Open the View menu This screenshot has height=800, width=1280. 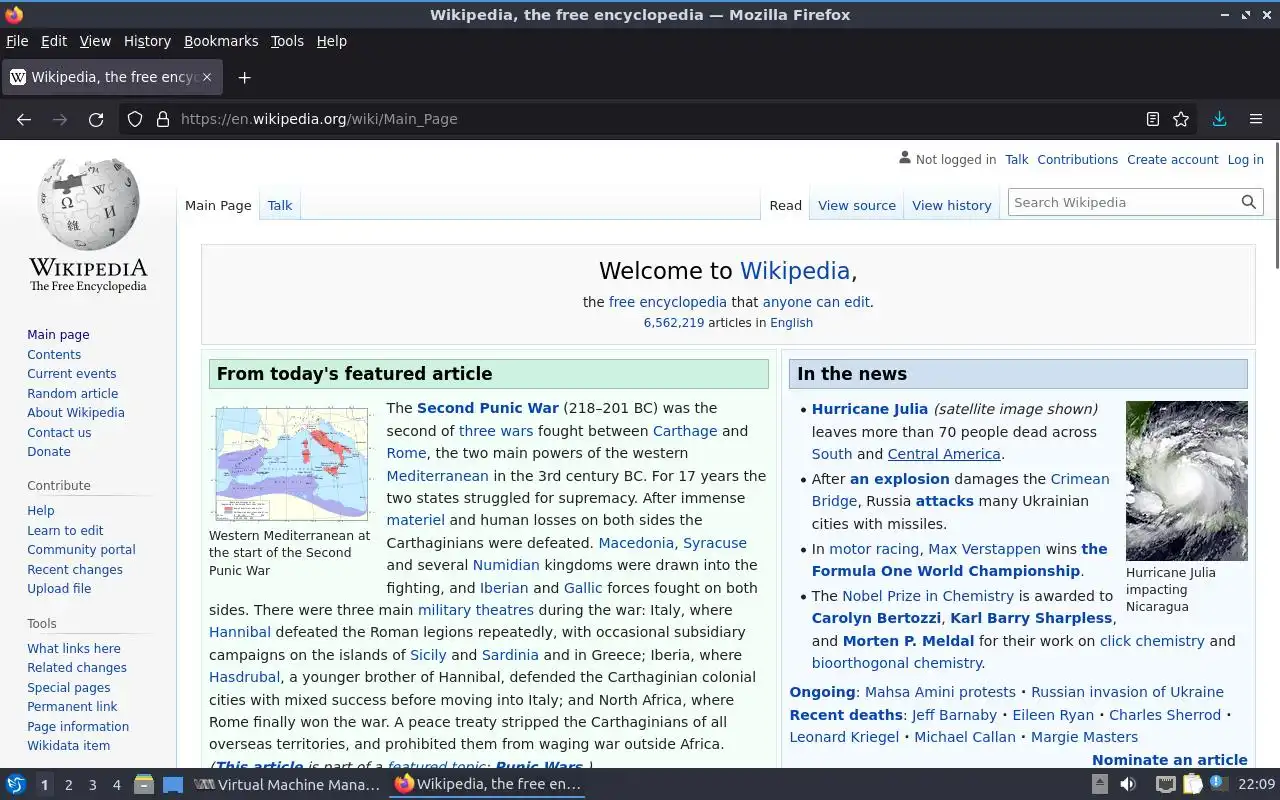click(x=95, y=41)
